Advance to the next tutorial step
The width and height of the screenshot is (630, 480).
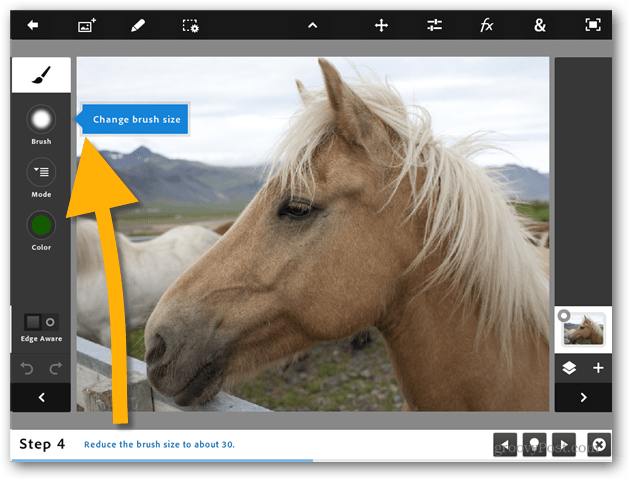(564, 445)
